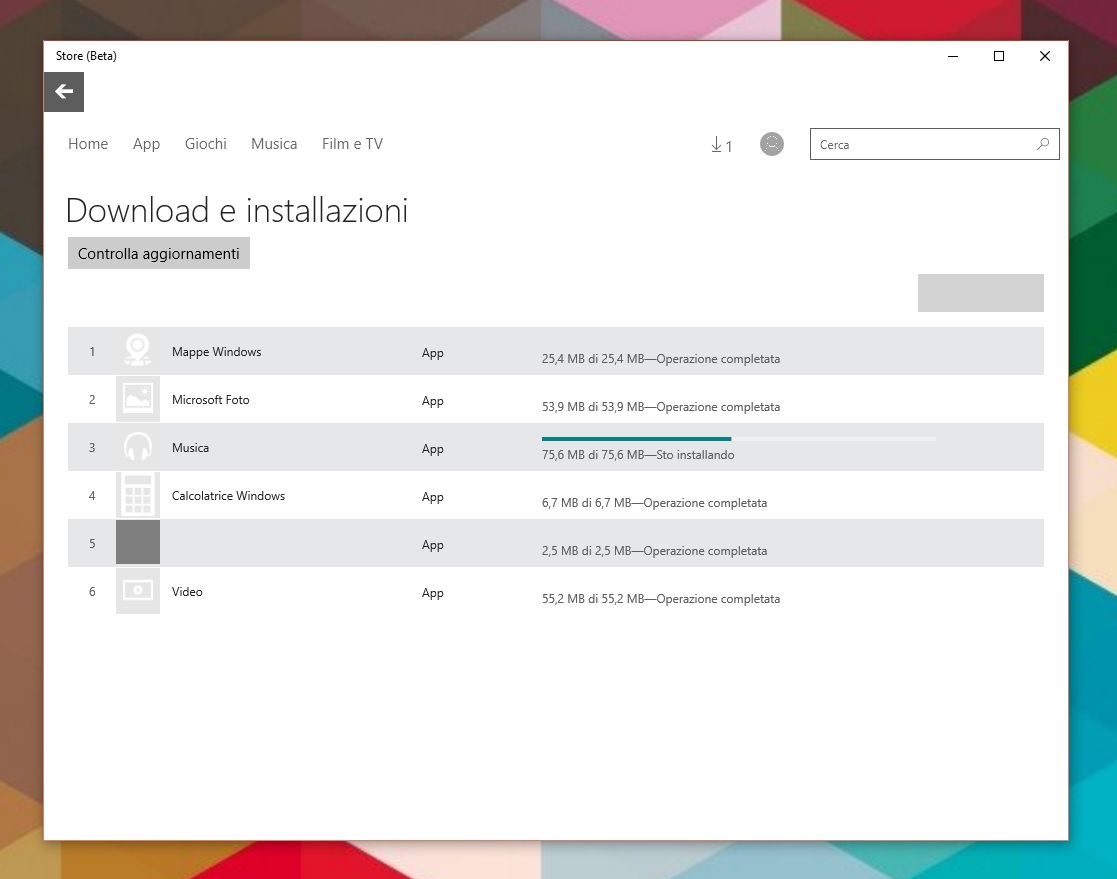
Task: Select the Microsoft Foto app icon
Action: coord(137,399)
